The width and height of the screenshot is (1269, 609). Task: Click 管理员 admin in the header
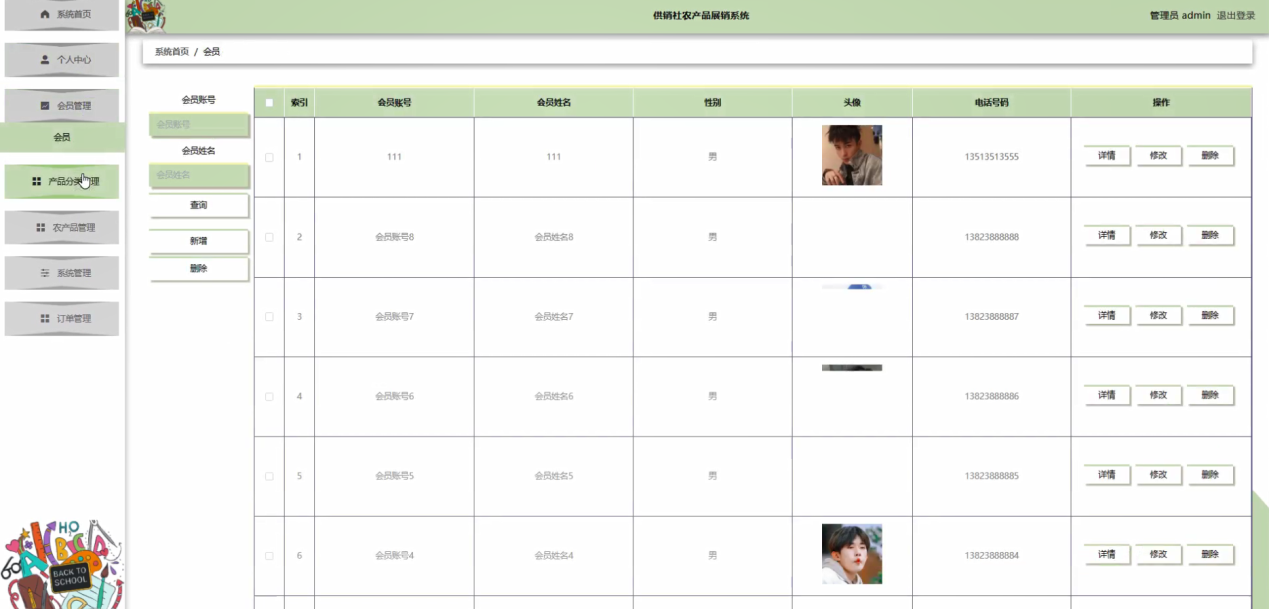1180,16
